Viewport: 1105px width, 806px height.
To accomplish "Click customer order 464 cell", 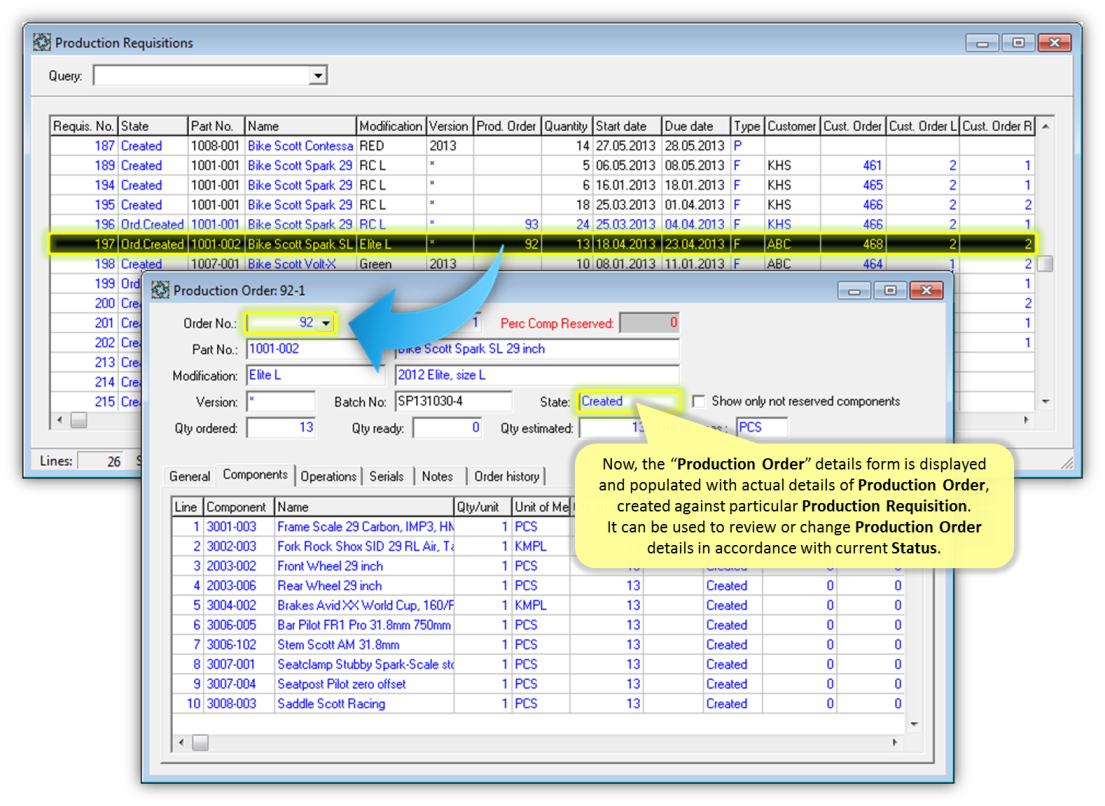I will coord(853,264).
